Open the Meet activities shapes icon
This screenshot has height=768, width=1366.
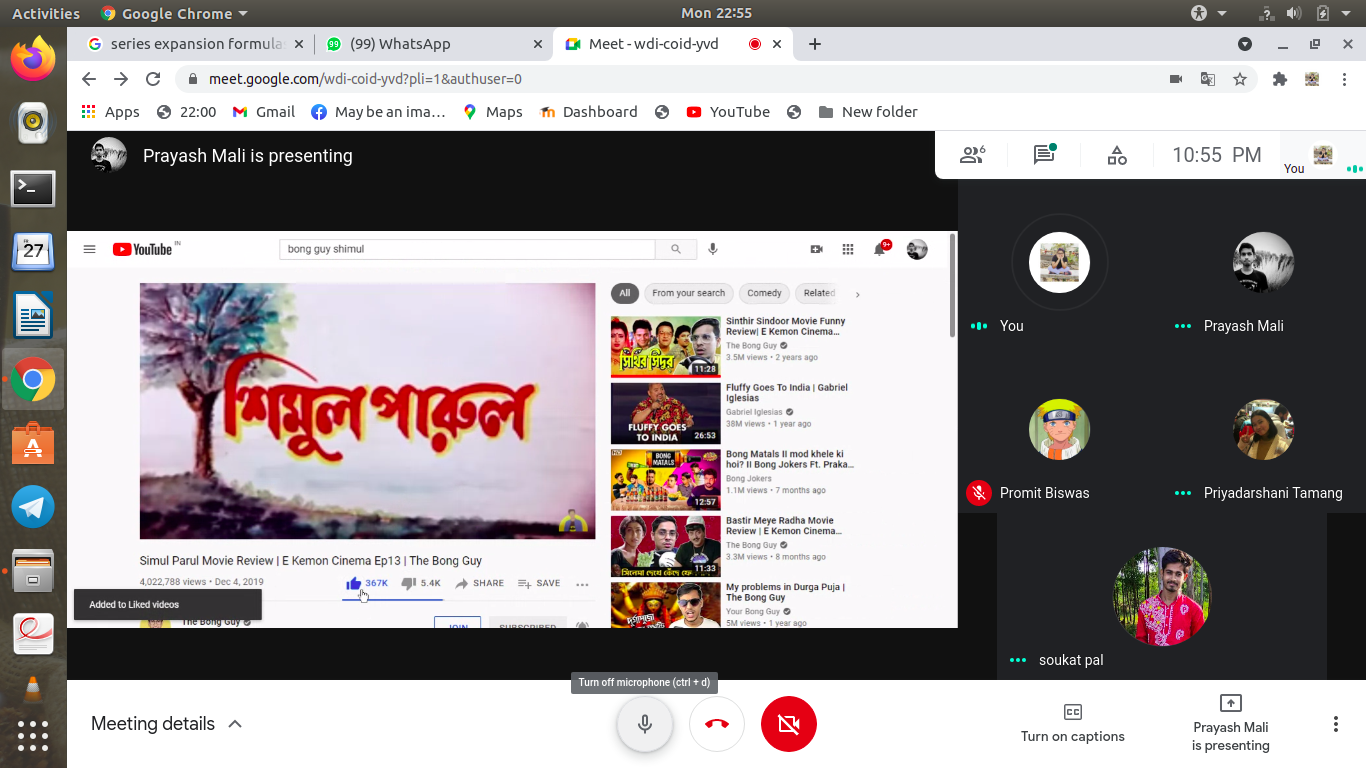coord(1117,155)
